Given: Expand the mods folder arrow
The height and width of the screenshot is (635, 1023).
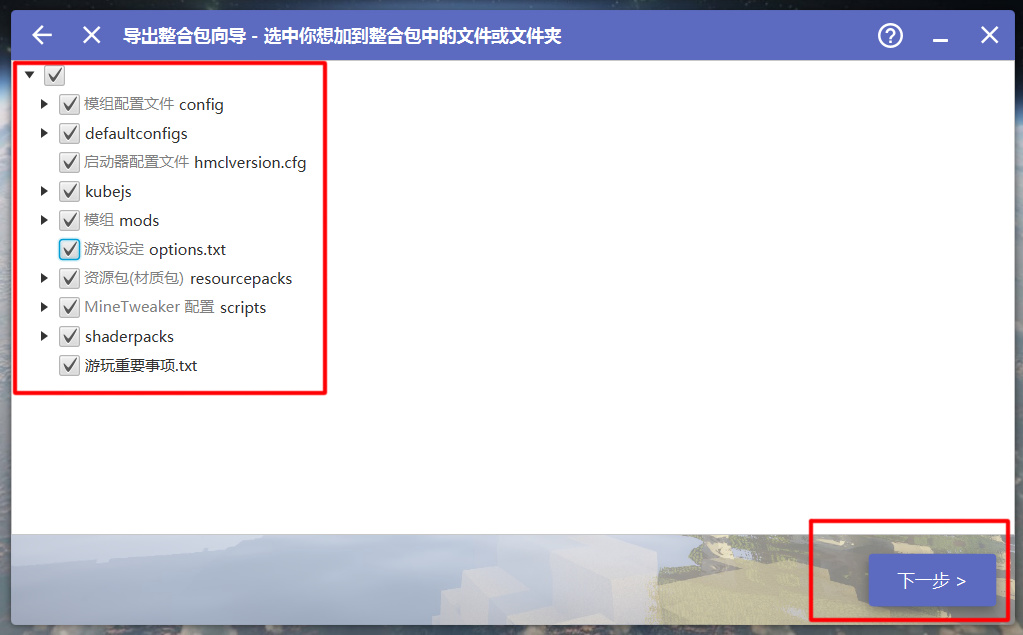Looking at the screenshot, I should pyautogui.click(x=44, y=220).
